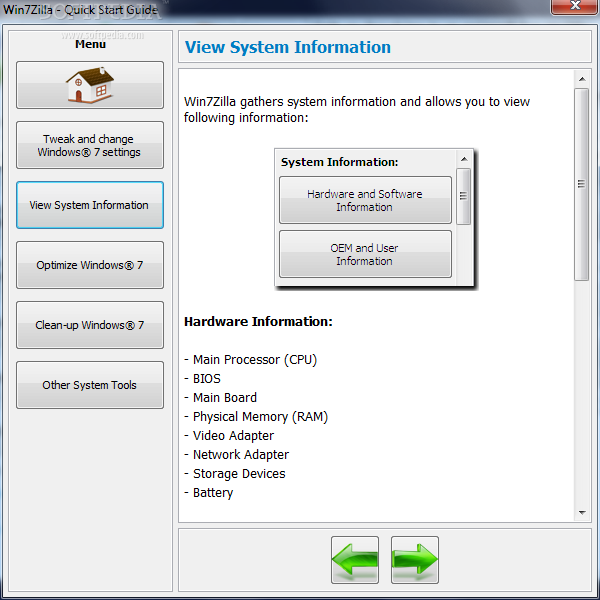Open Optimize Windows 7 section

tap(90, 265)
